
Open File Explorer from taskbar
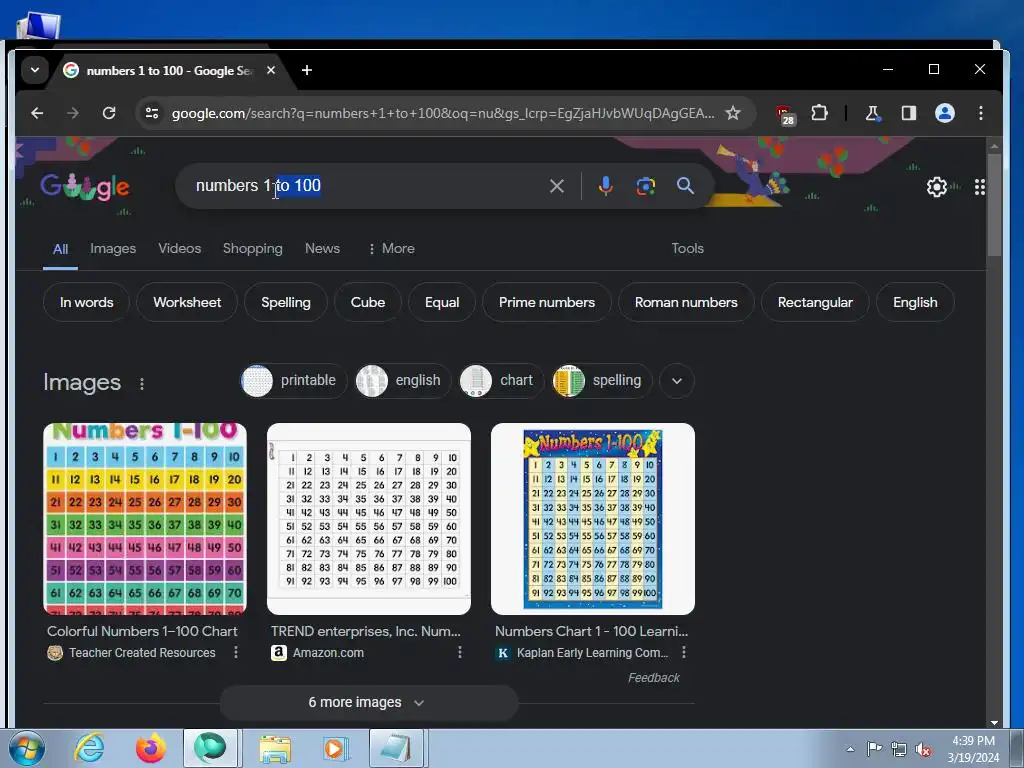click(275, 748)
